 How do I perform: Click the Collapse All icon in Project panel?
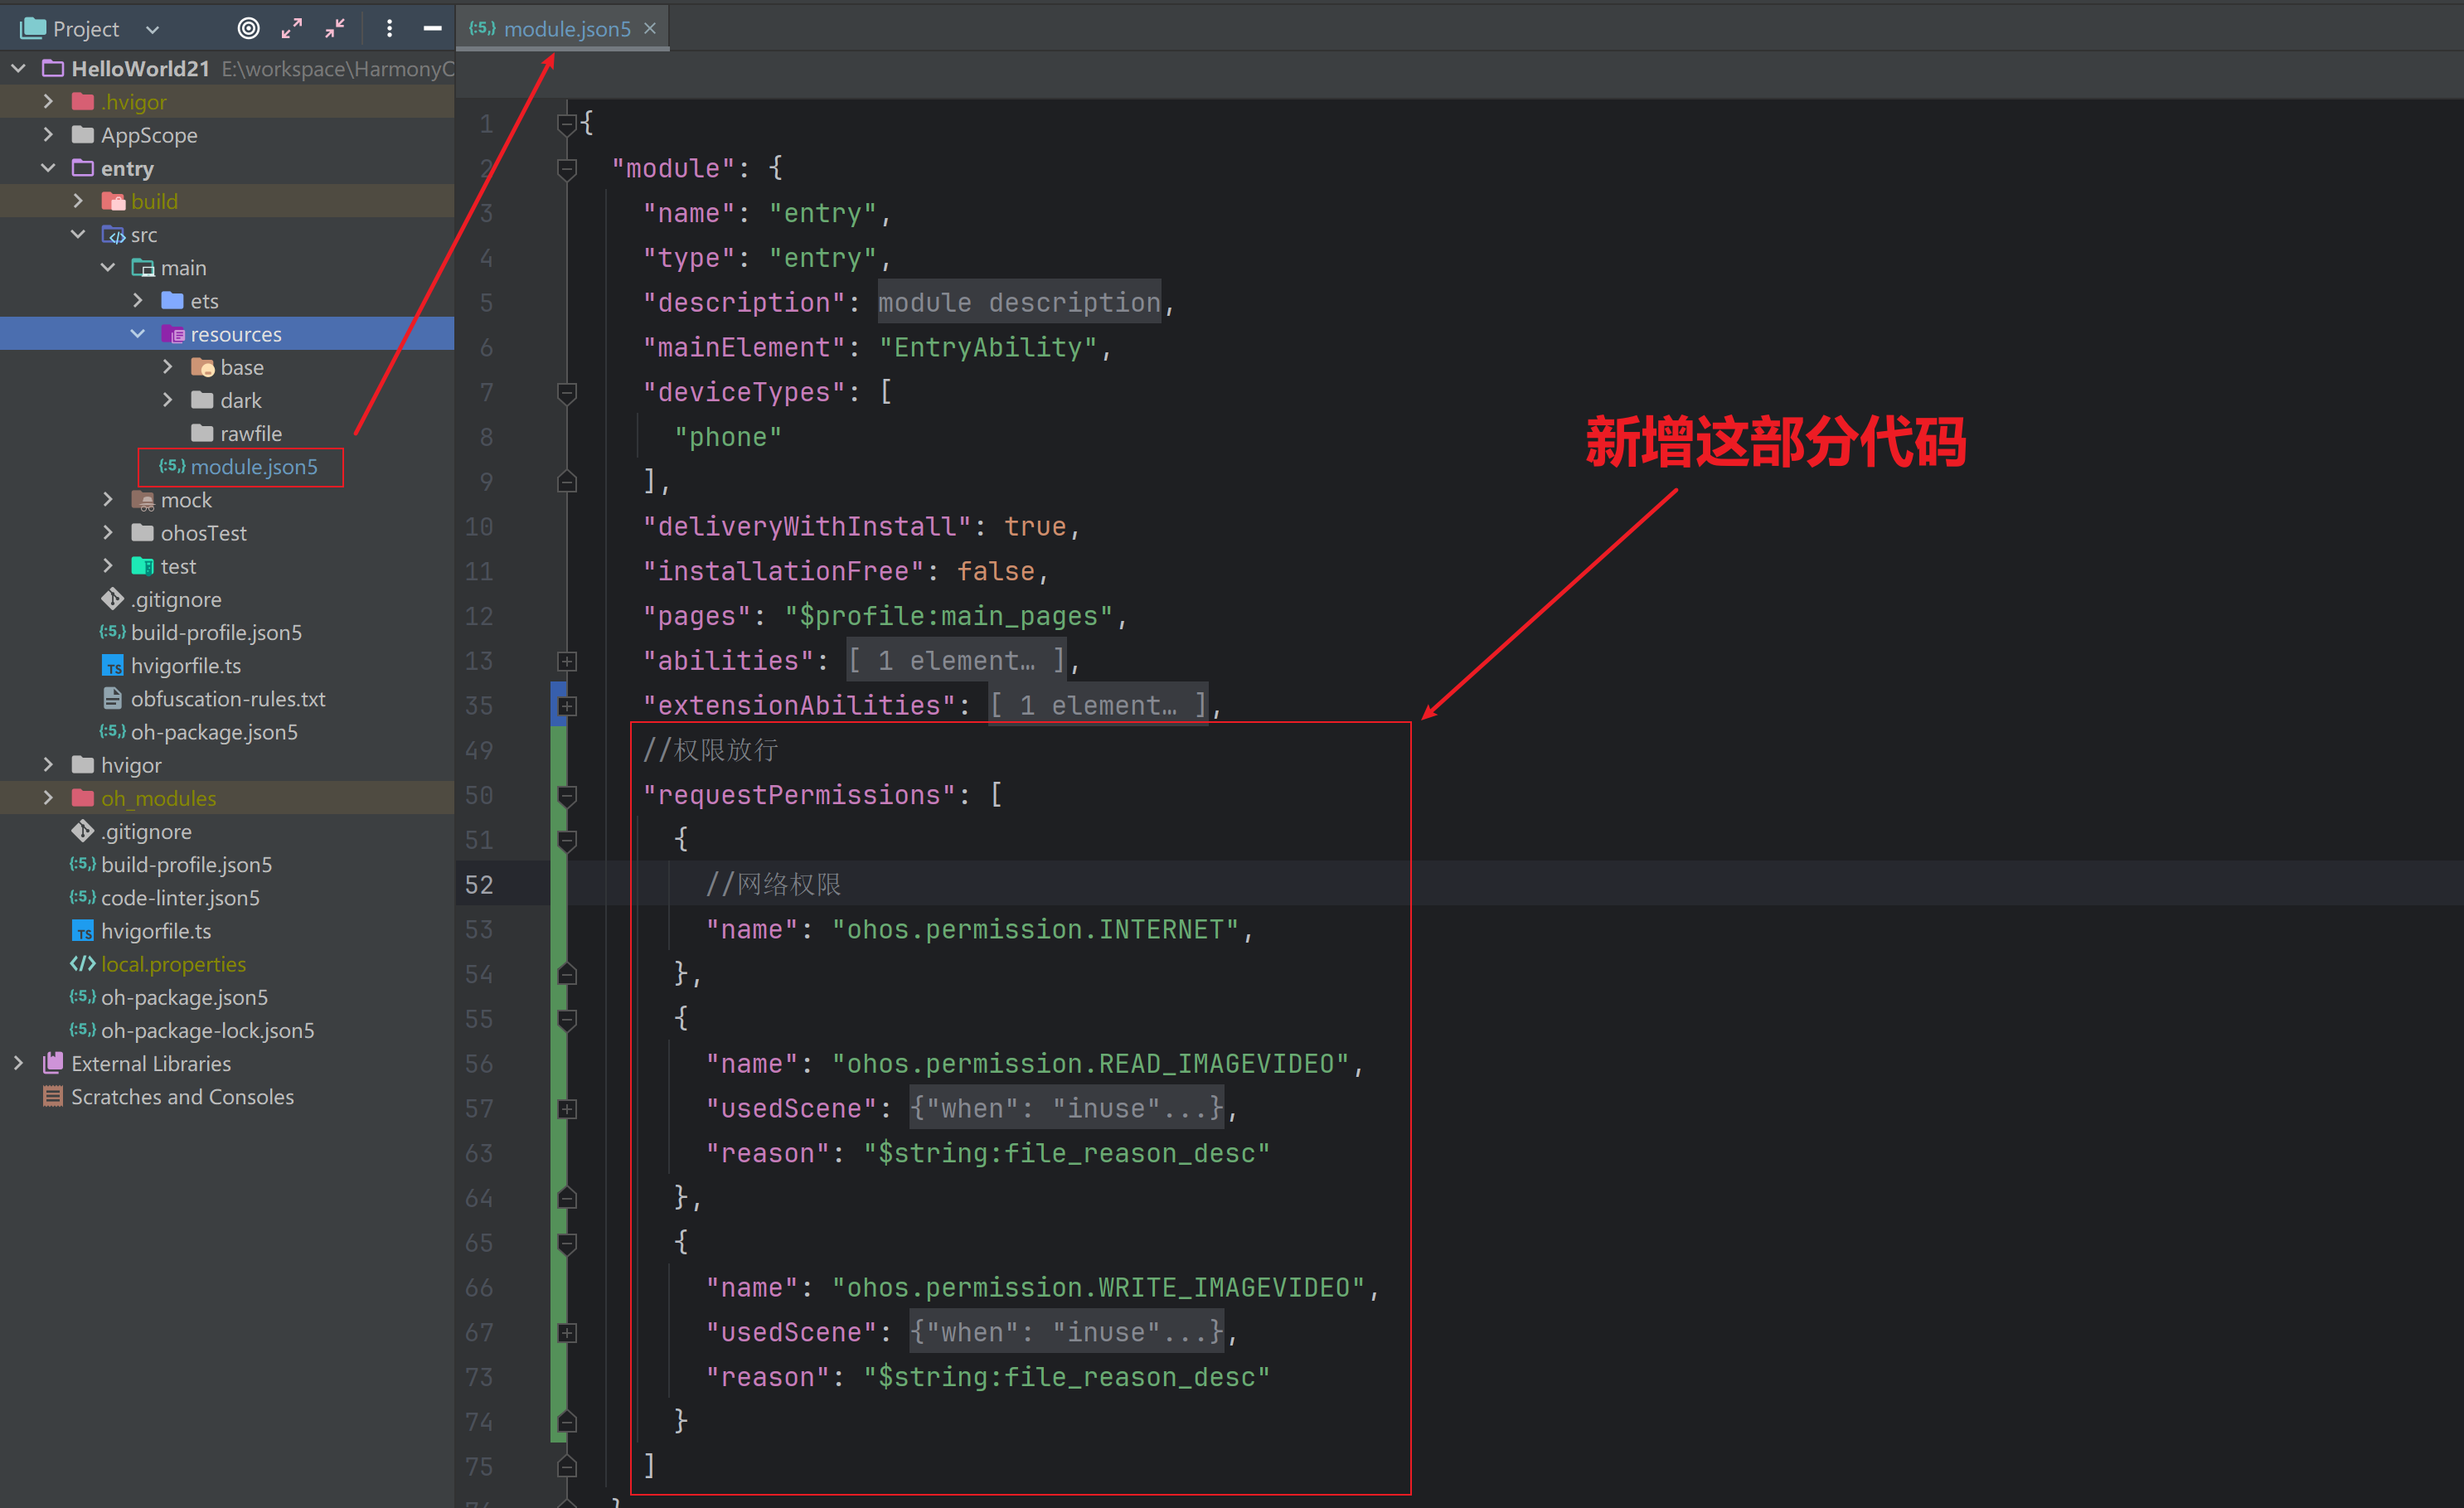[x=335, y=29]
